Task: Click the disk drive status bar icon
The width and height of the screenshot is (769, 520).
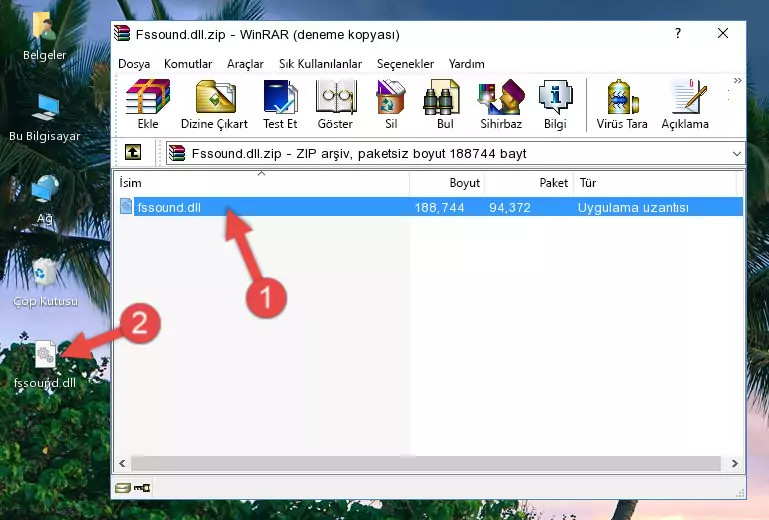Action: 123,488
